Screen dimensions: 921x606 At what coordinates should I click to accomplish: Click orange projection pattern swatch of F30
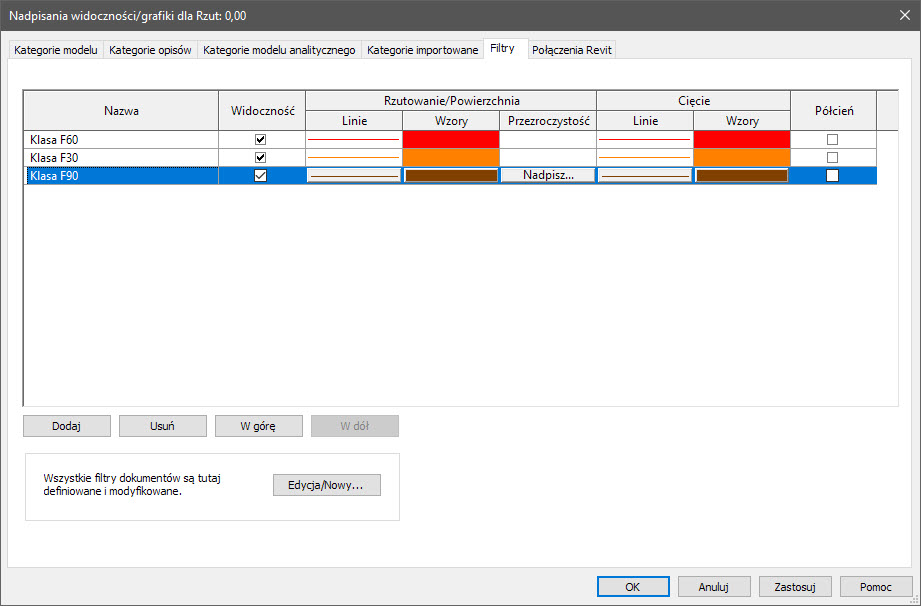tap(451, 158)
